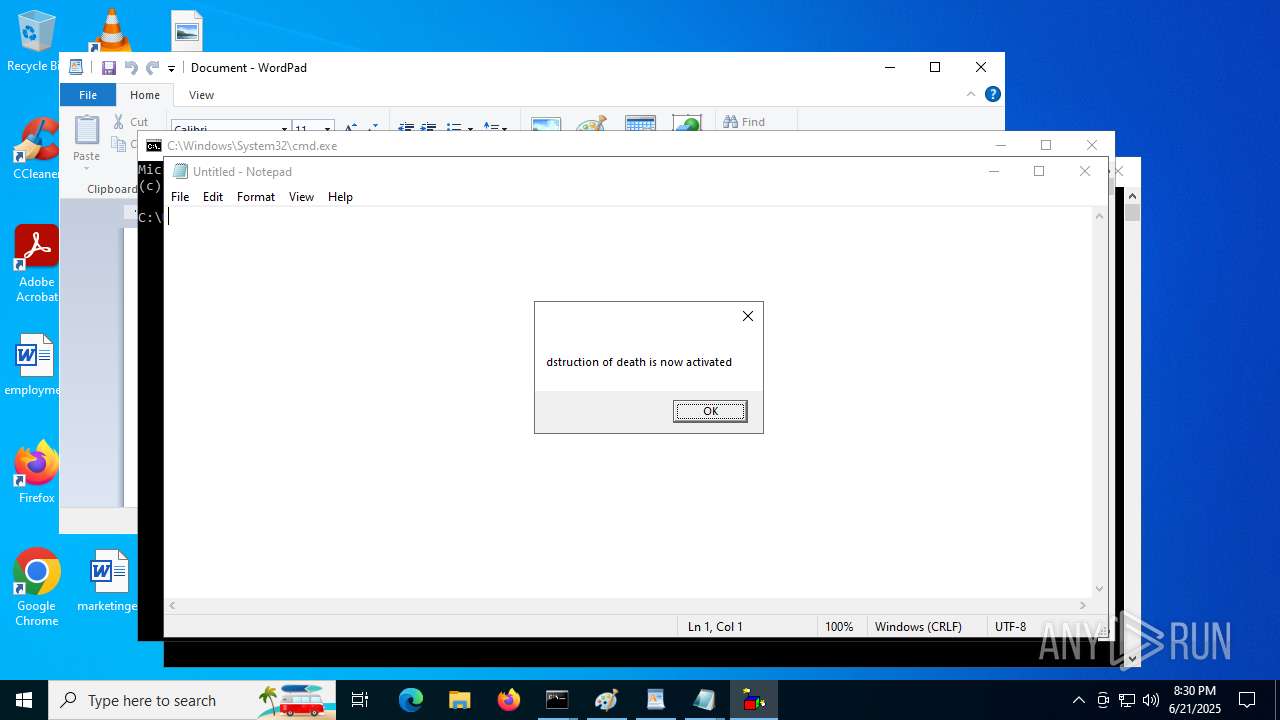Click the WordPad insert Picture icon
This screenshot has height=720, width=1280.
pyautogui.click(x=546, y=124)
